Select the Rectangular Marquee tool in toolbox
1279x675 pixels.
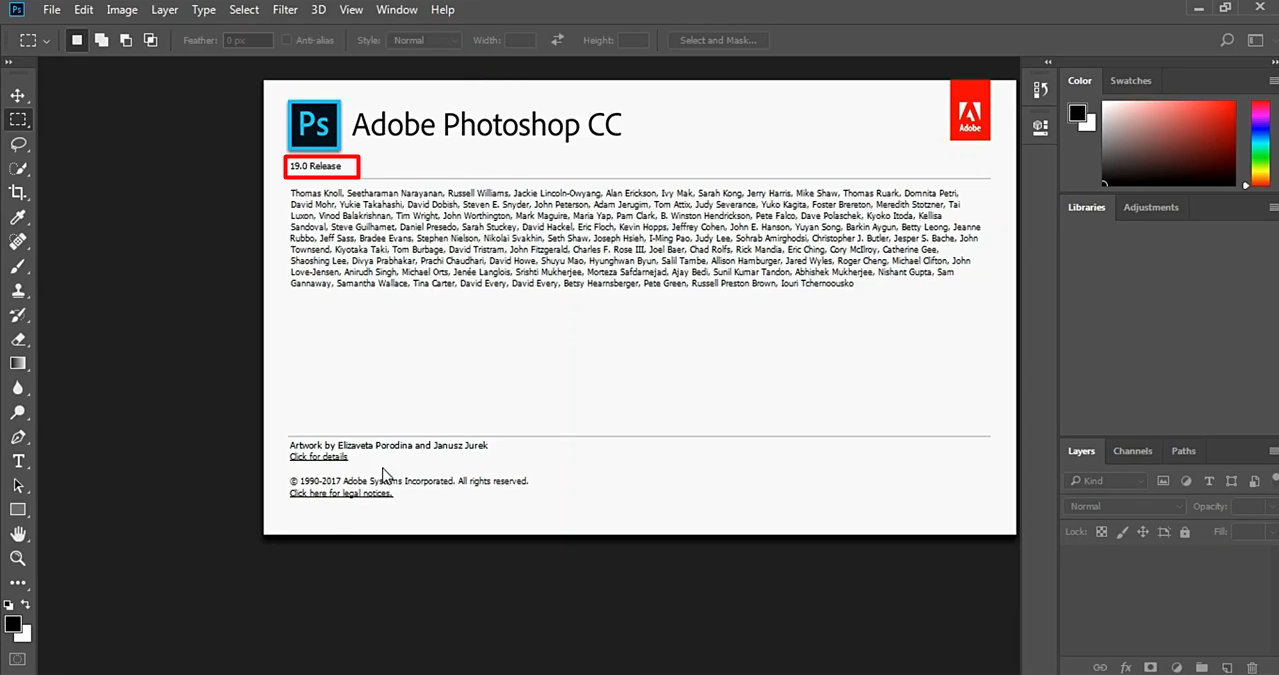coord(18,120)
